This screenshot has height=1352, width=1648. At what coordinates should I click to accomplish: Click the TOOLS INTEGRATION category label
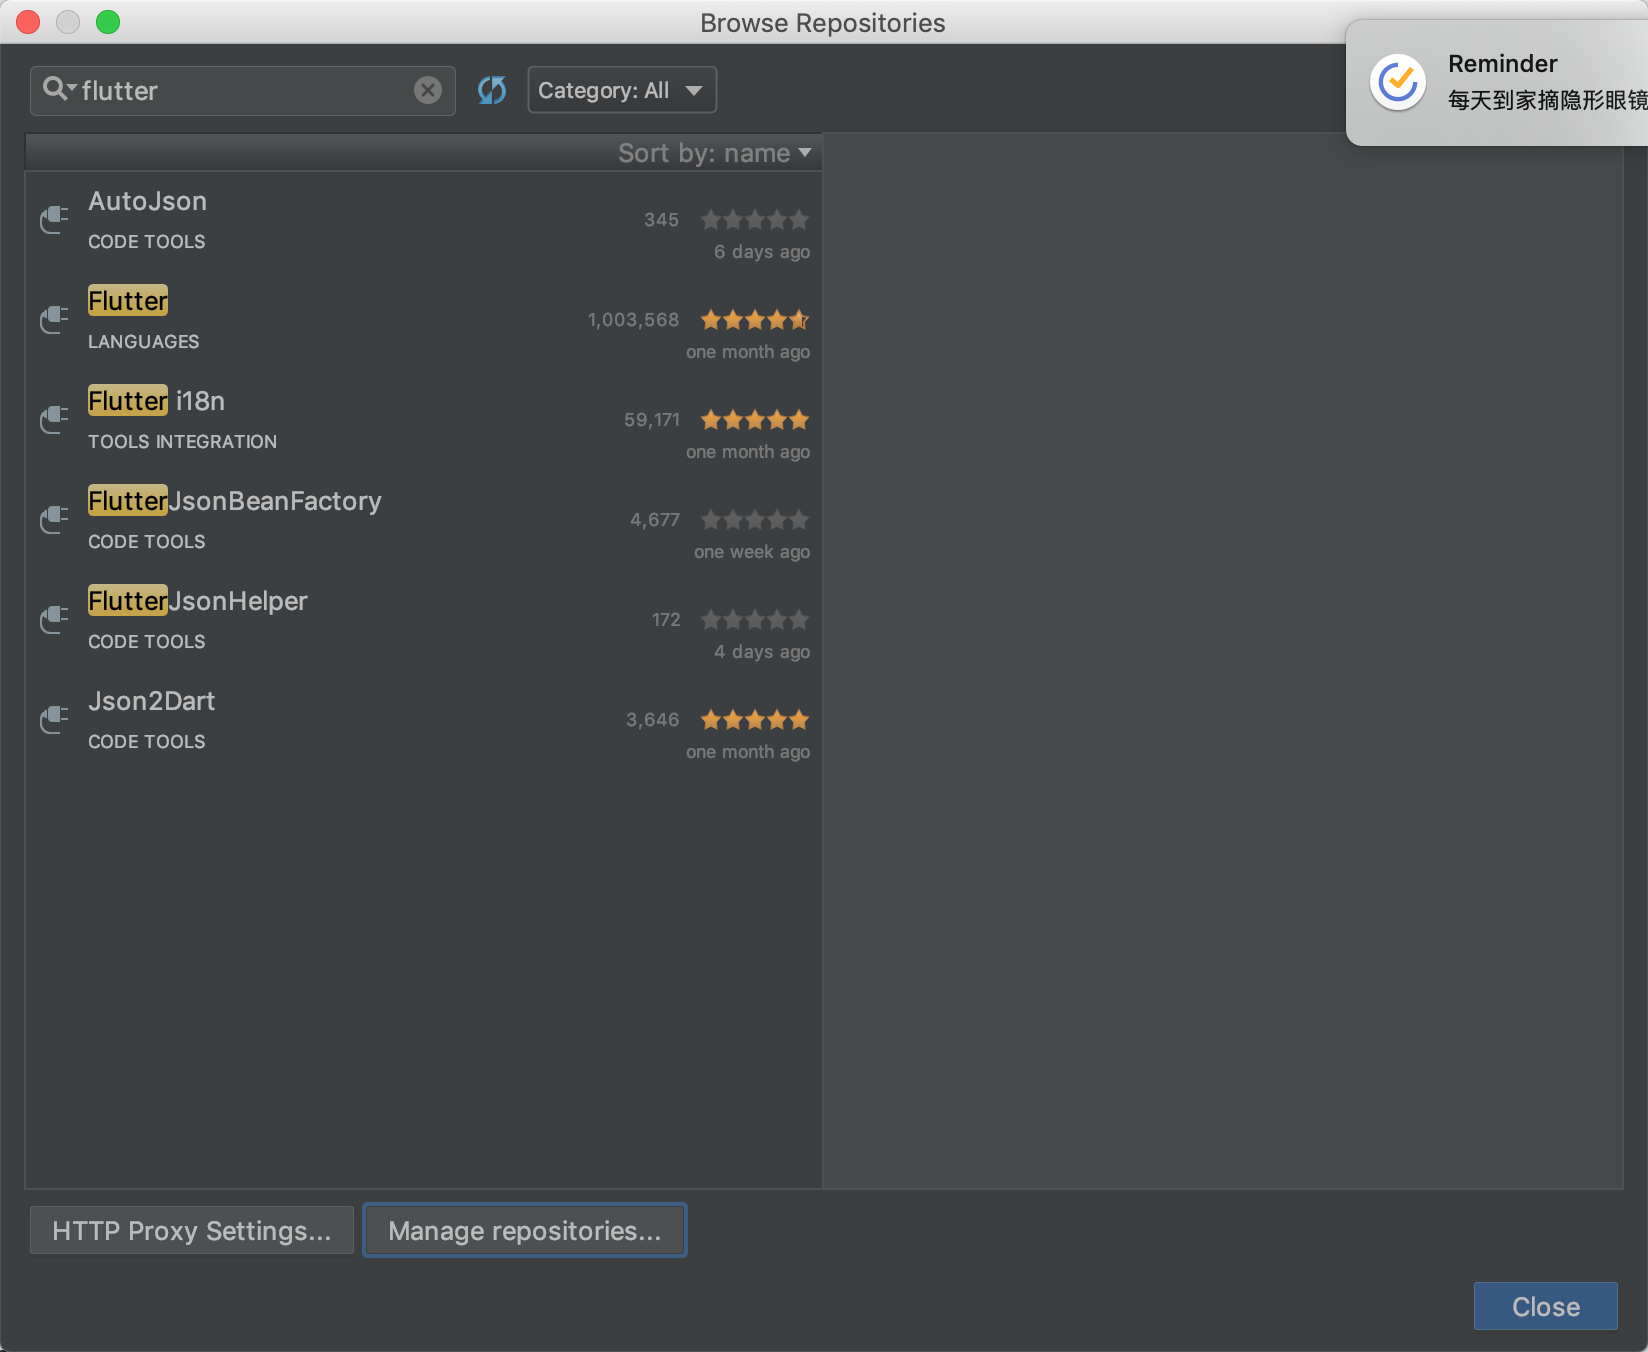(x=183, y=442)
